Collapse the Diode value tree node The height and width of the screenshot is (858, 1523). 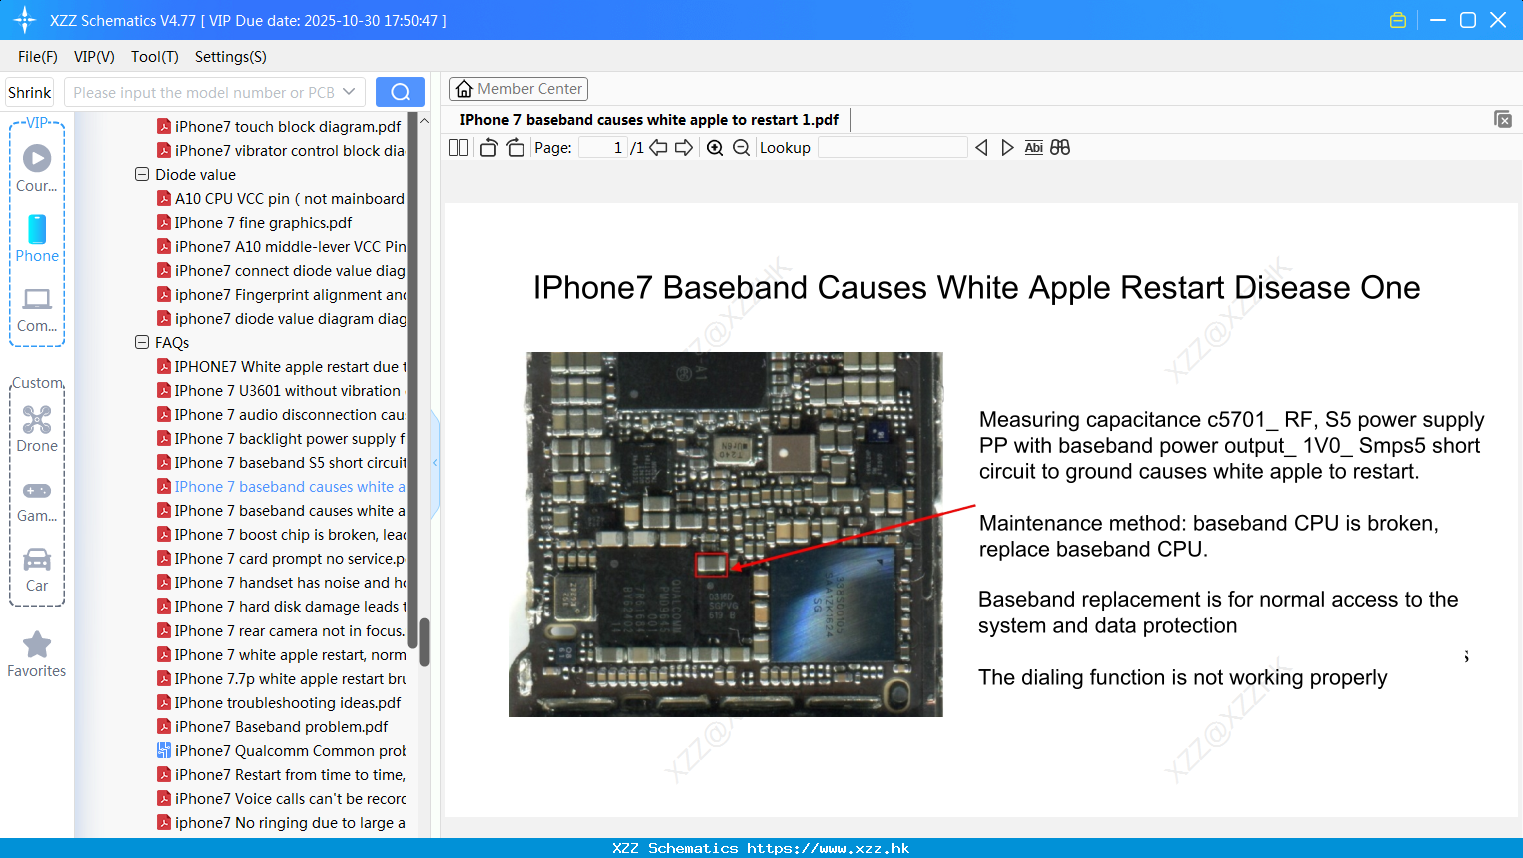tap(141, 174)
